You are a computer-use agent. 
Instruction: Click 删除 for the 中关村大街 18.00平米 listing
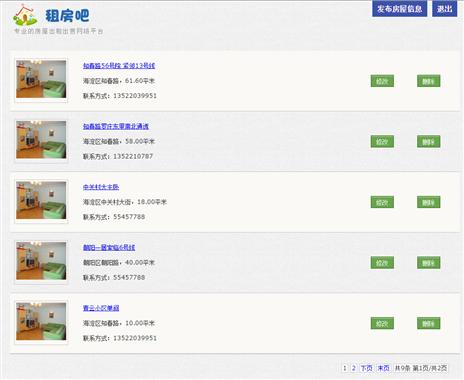tap(428, 202)
